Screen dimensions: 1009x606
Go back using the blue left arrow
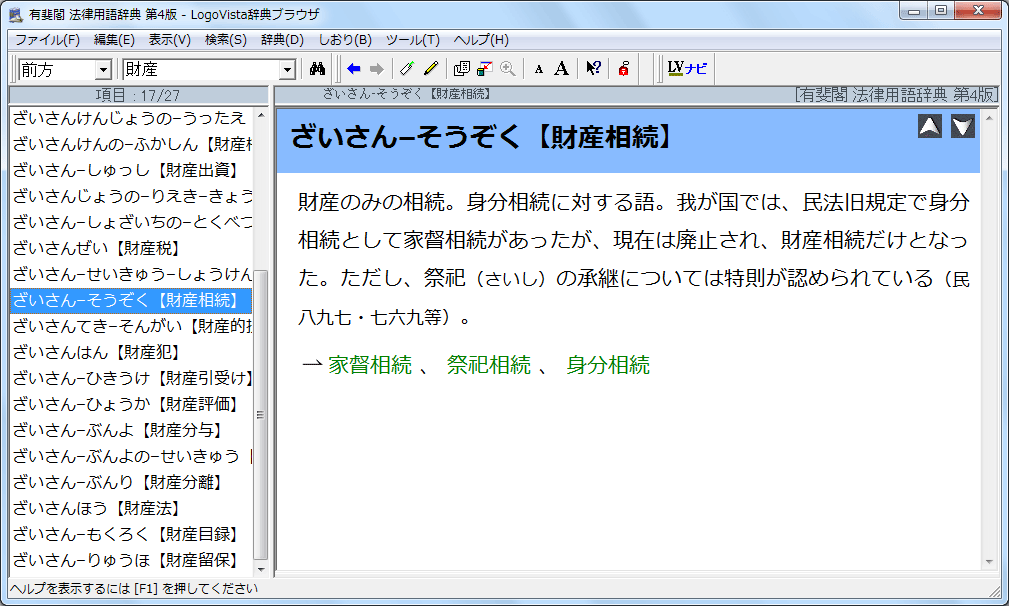click(352, 69)
